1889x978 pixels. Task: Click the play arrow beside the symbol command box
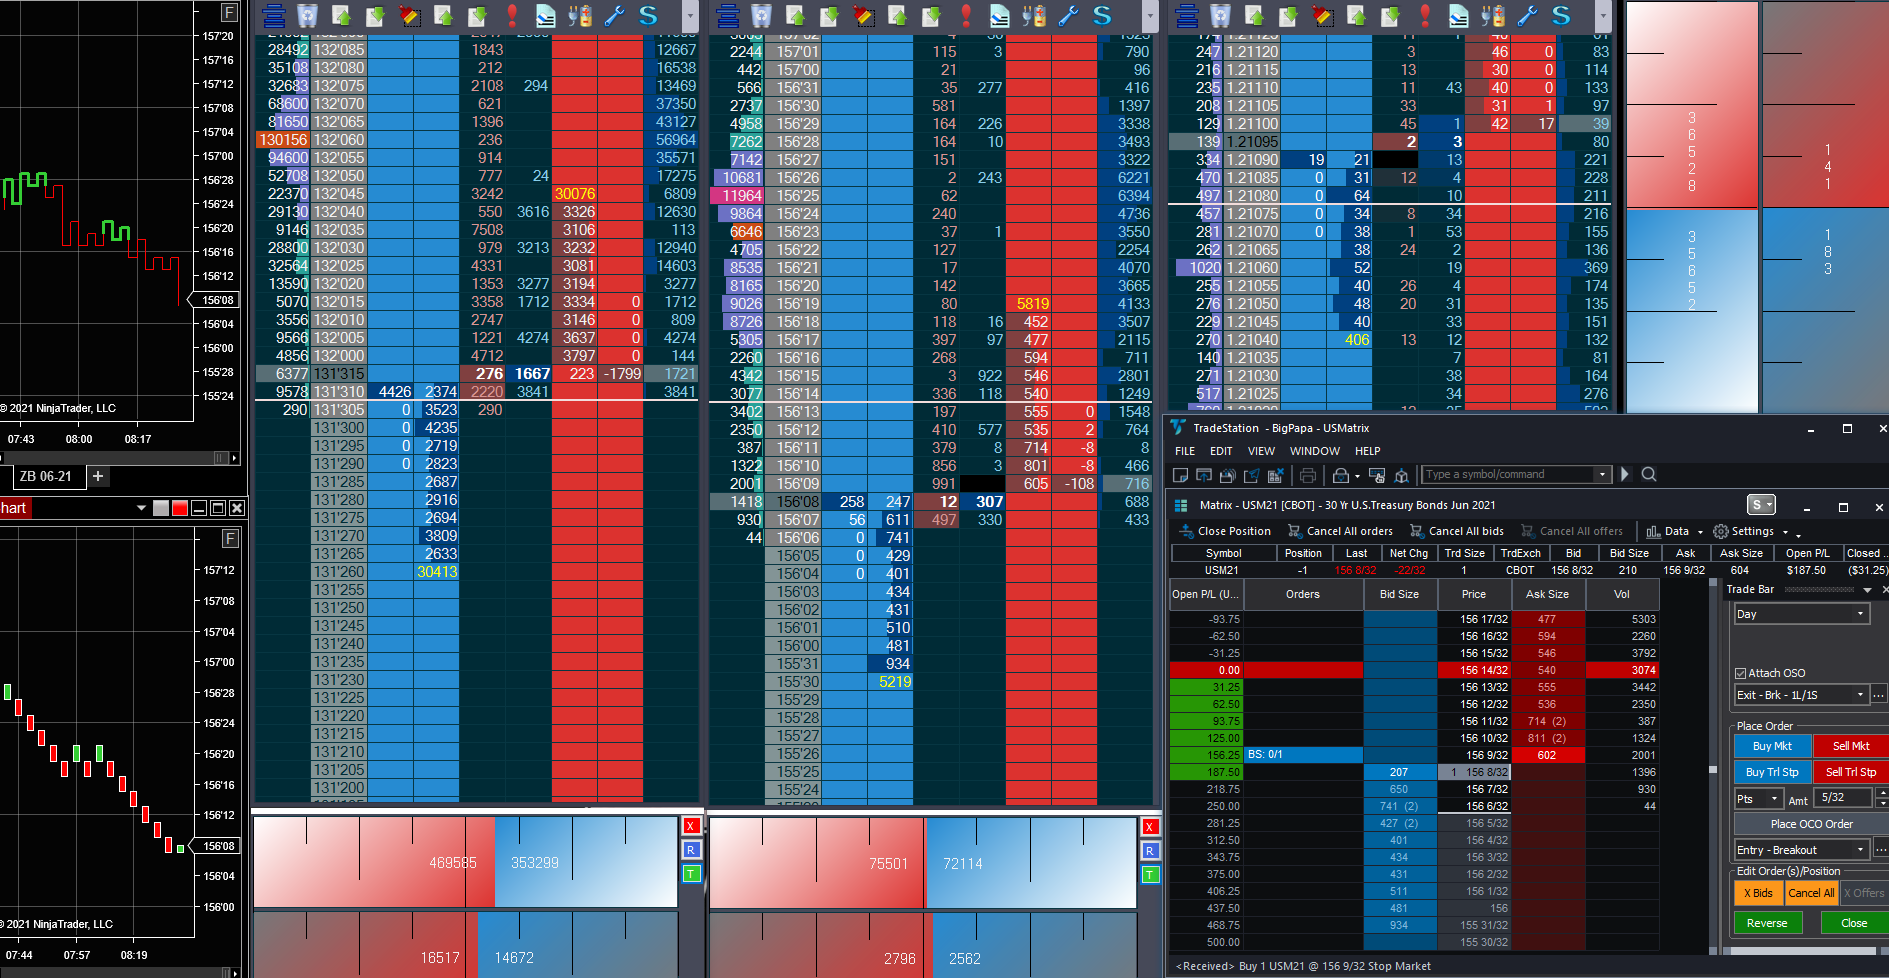click(1625, 474)
